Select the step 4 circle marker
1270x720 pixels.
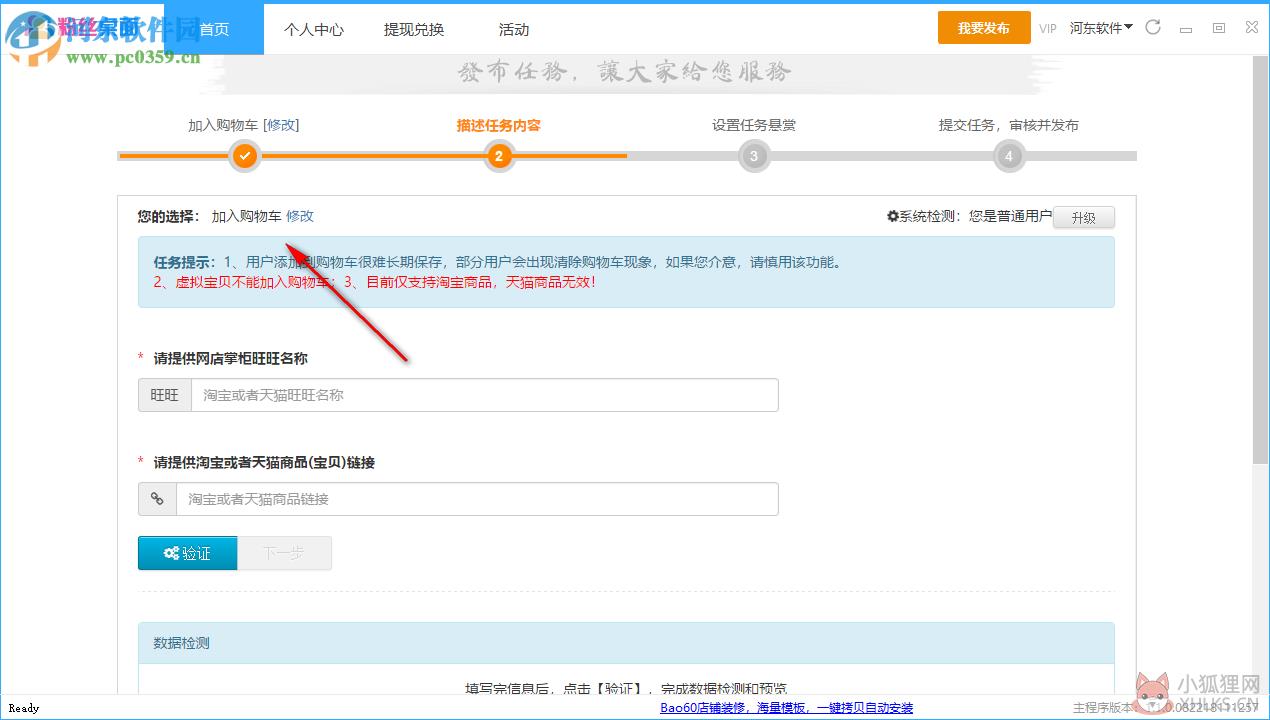pos(1009,156)
